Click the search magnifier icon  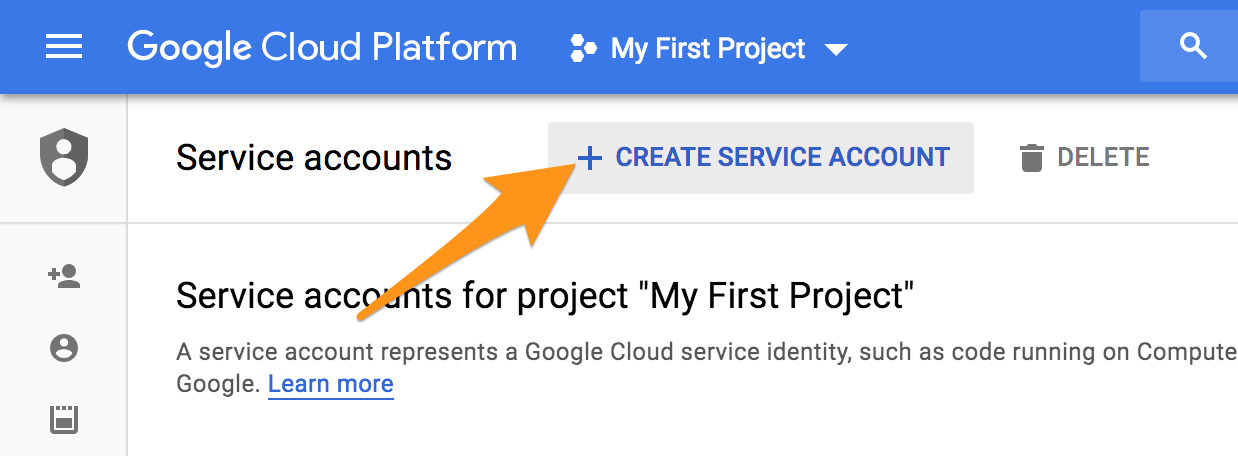click(x=1192, y=46)
